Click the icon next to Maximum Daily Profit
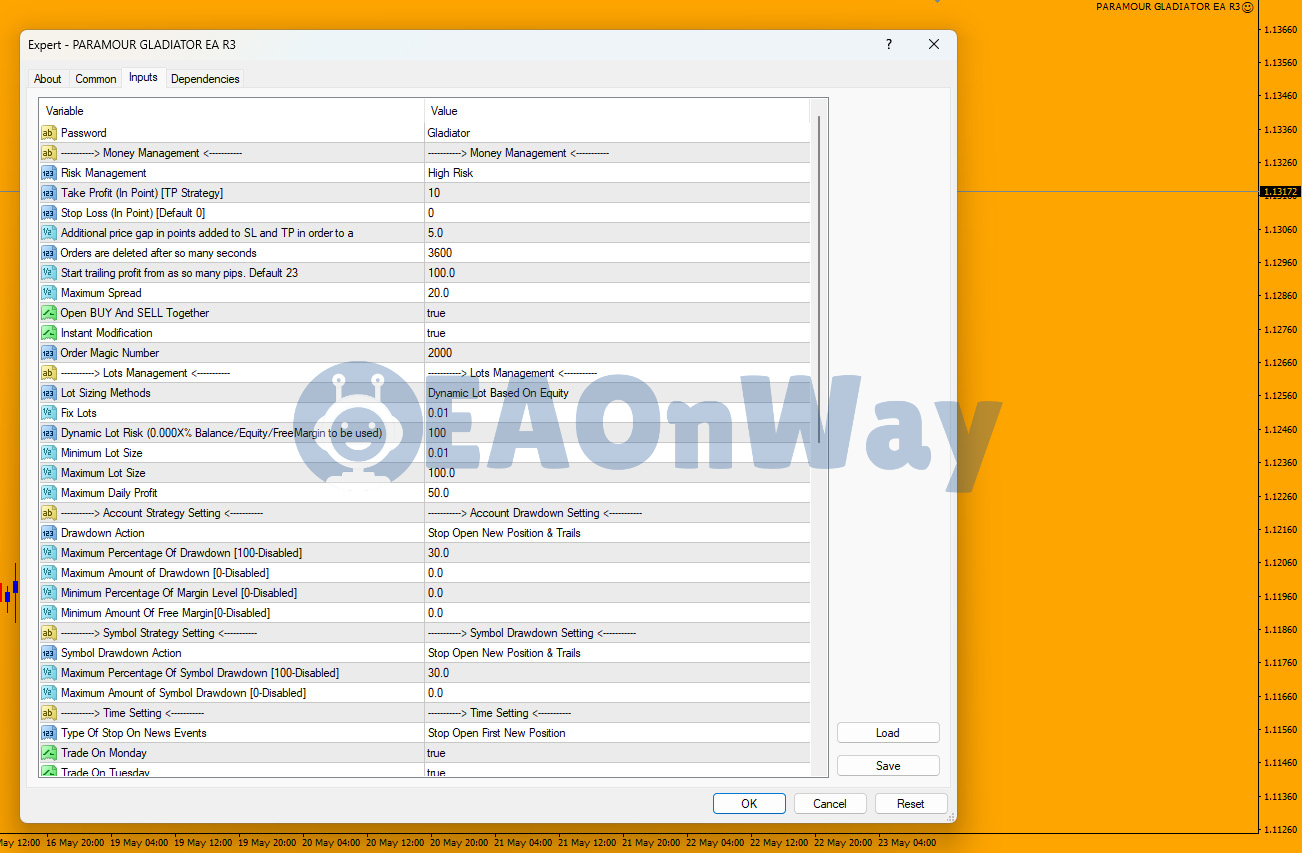Viewport: 1302px width, 853px height. click(x=48, y=493)
